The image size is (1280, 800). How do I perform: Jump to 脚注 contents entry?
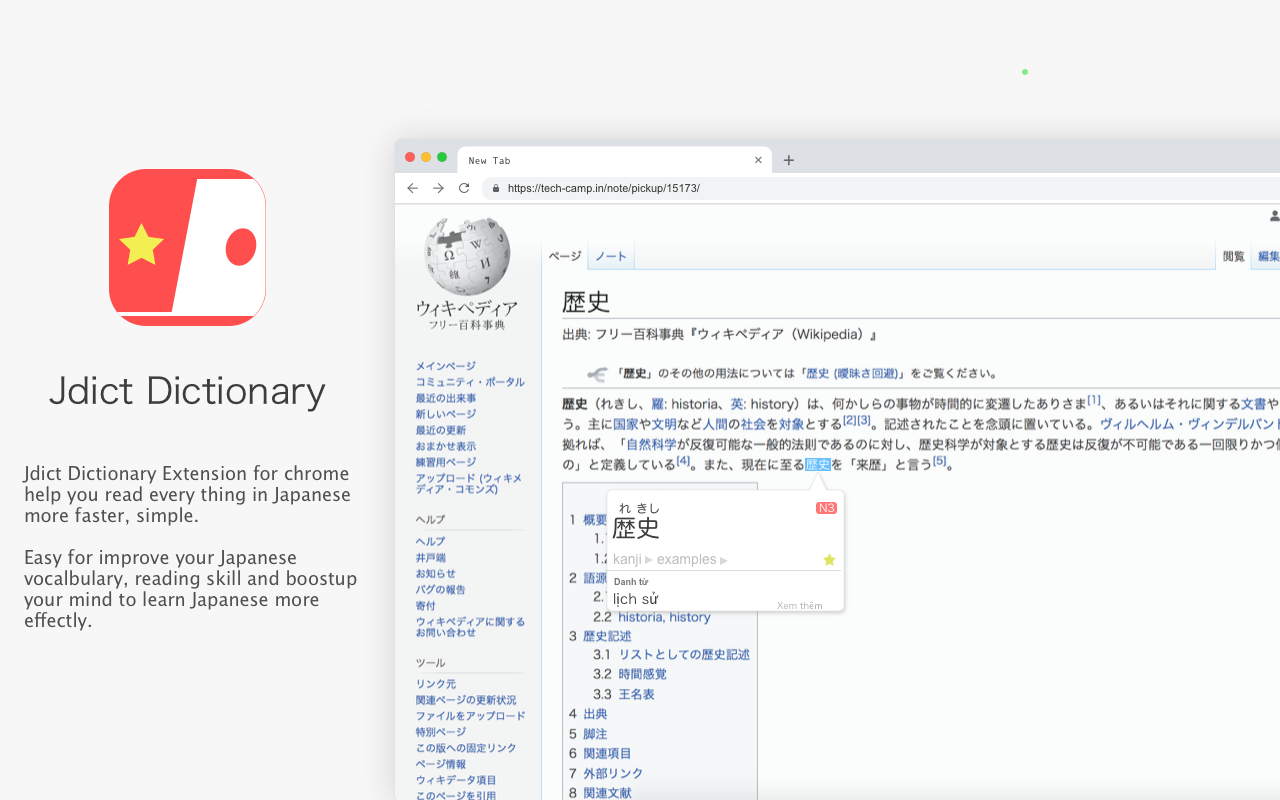tap(595, 734)
